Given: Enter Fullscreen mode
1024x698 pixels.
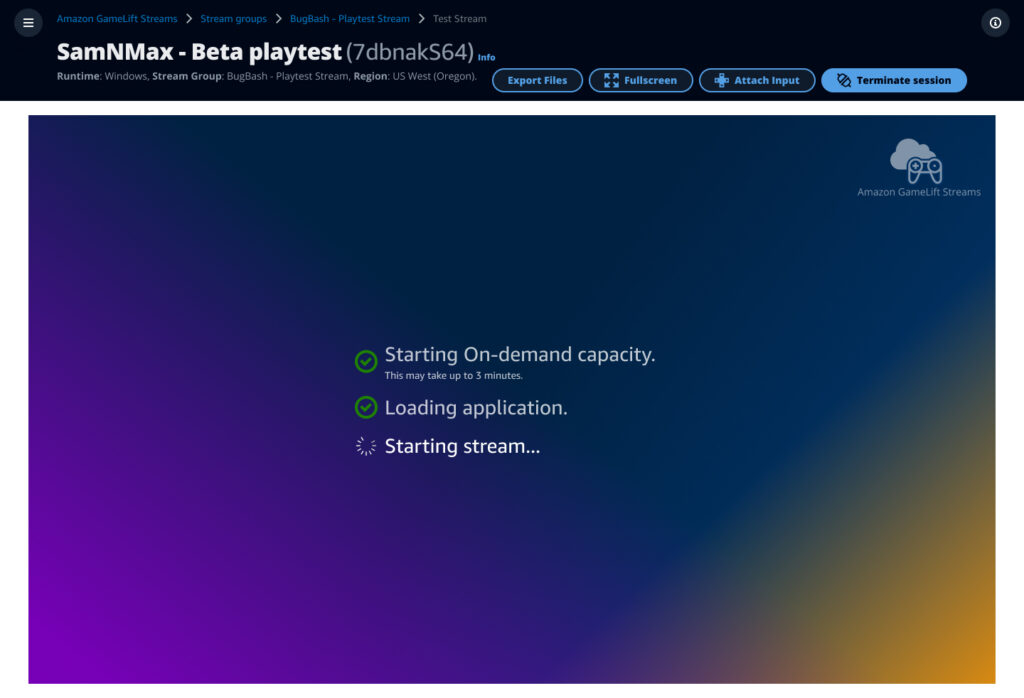Looking at the screenshot, I should click(640, 80).
